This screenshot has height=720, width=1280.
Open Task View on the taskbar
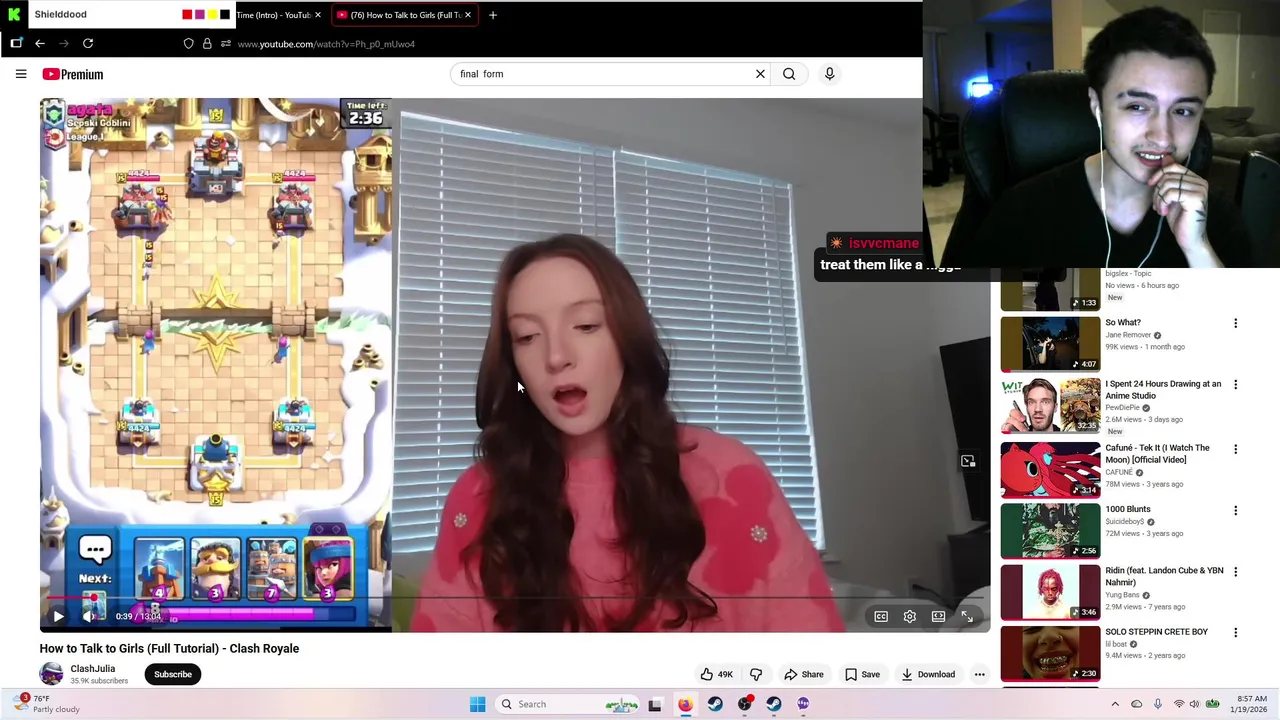655,704
